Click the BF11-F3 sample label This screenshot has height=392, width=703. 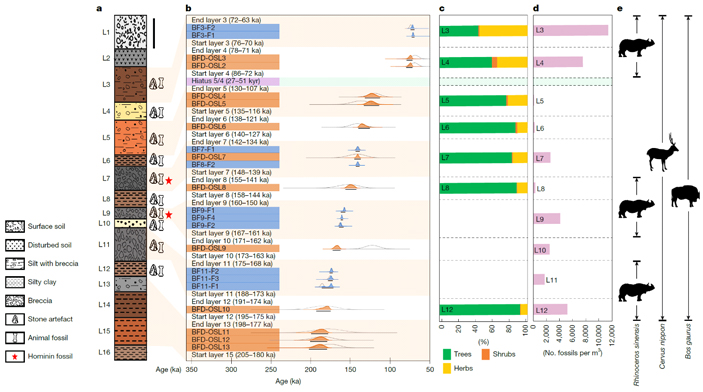coord(205,279)
